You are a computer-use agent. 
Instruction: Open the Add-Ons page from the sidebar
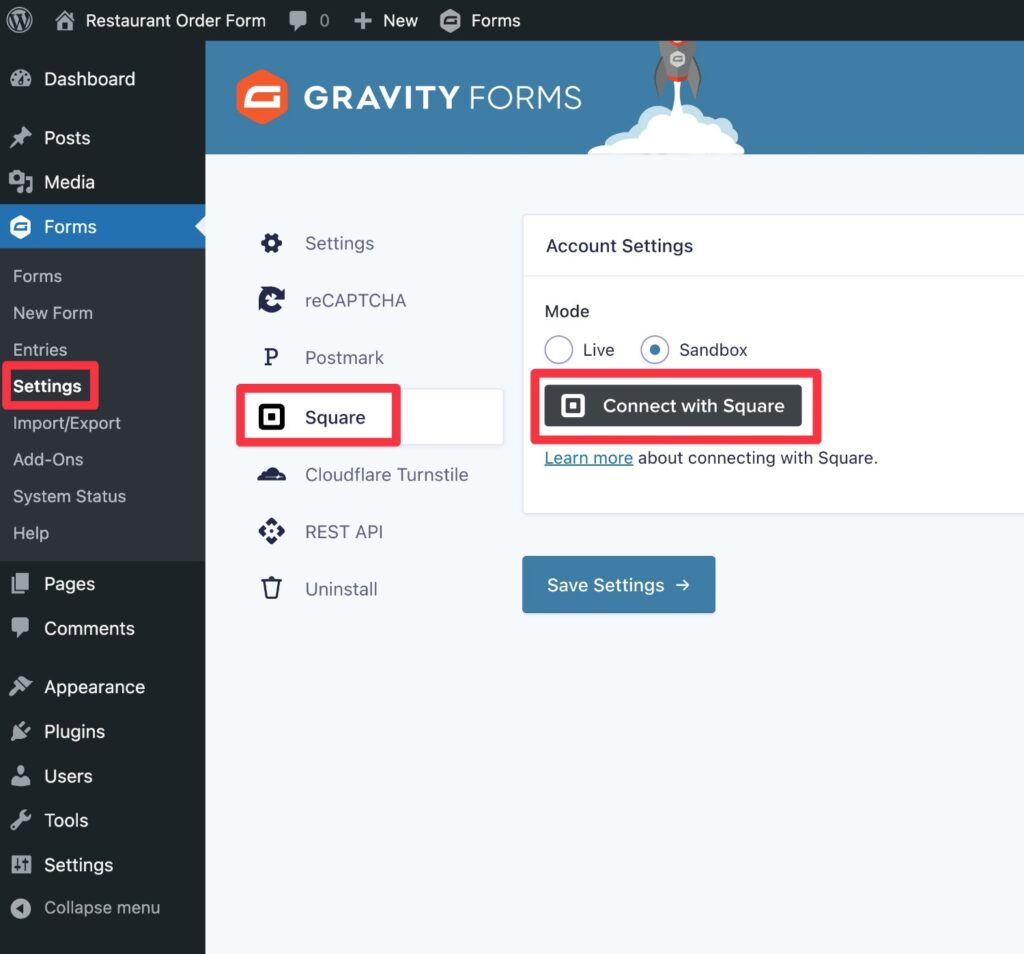coord(48,459)
